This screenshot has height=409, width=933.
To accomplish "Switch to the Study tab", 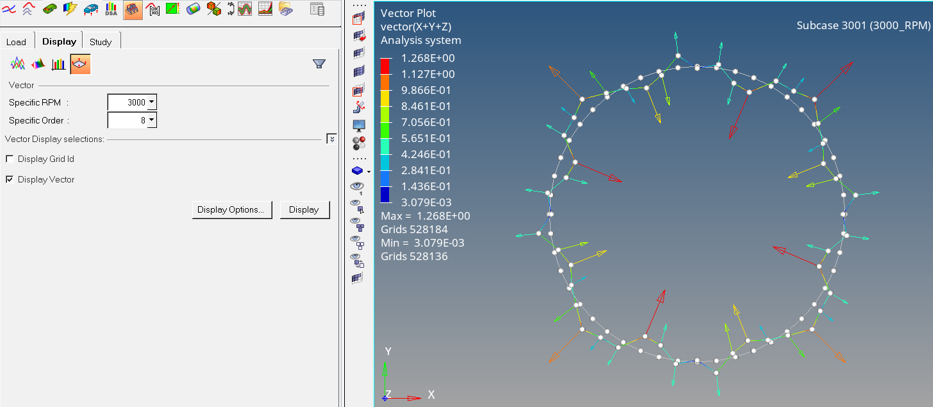I will click(100, 42).
